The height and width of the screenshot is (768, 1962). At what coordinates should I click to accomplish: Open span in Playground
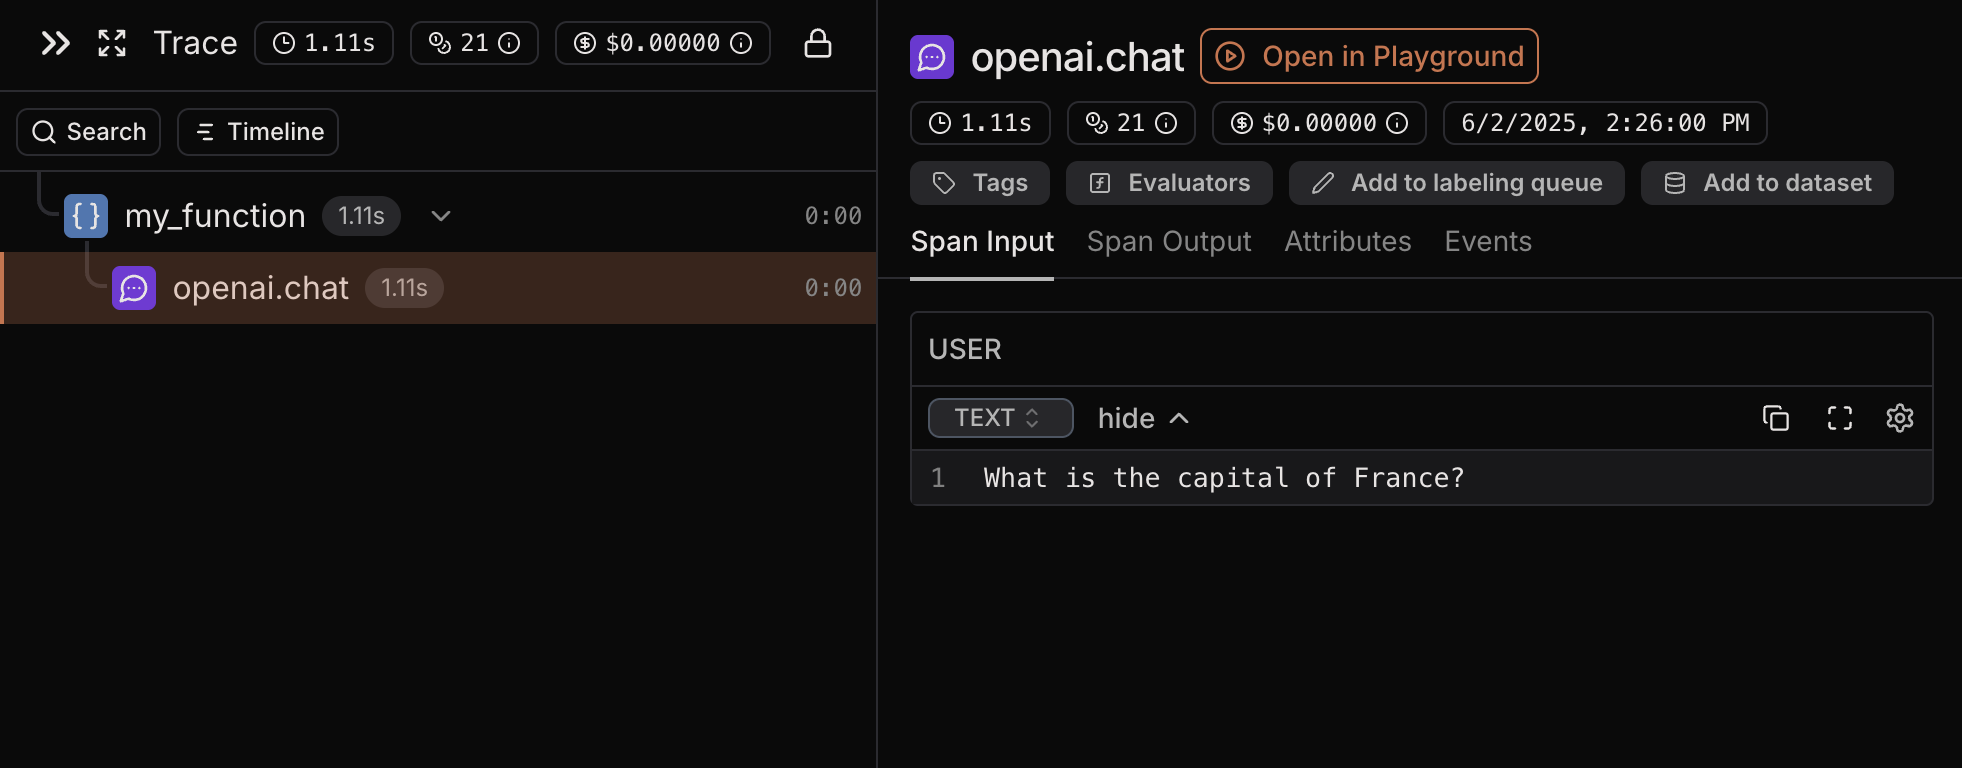[x=1369, y=56]
